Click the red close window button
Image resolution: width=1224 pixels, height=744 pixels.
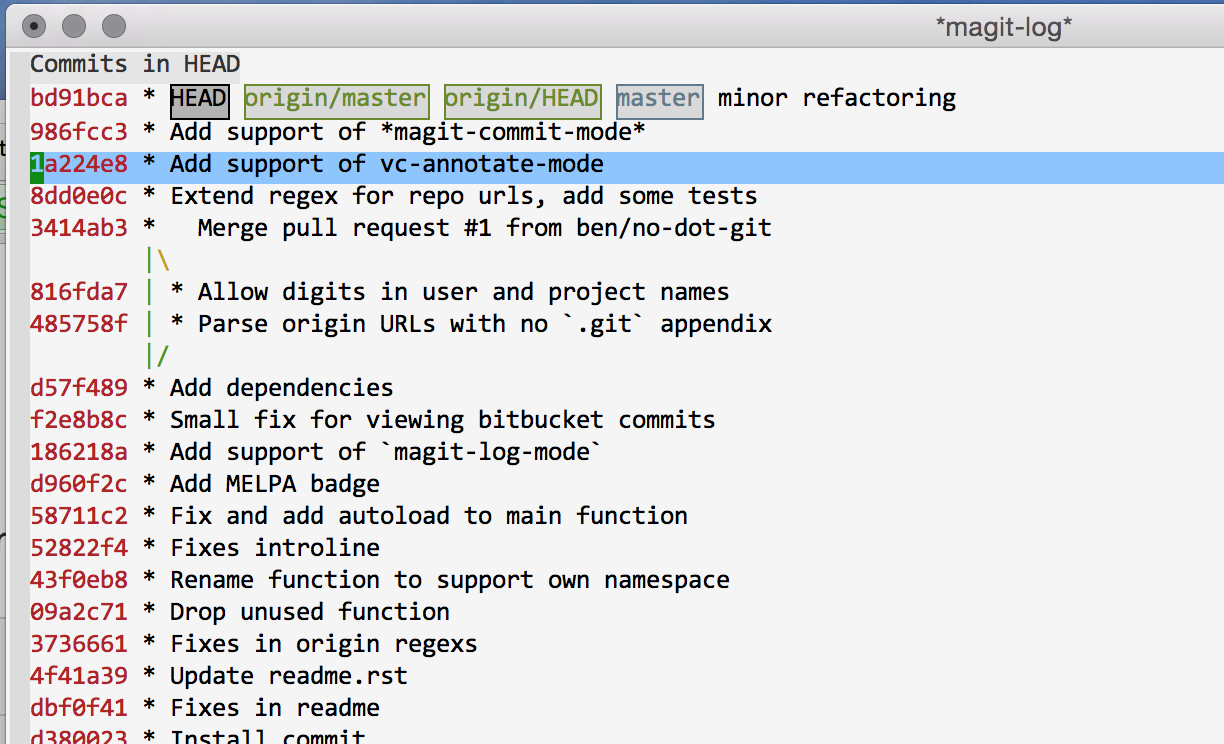click(x=34, y=26)
